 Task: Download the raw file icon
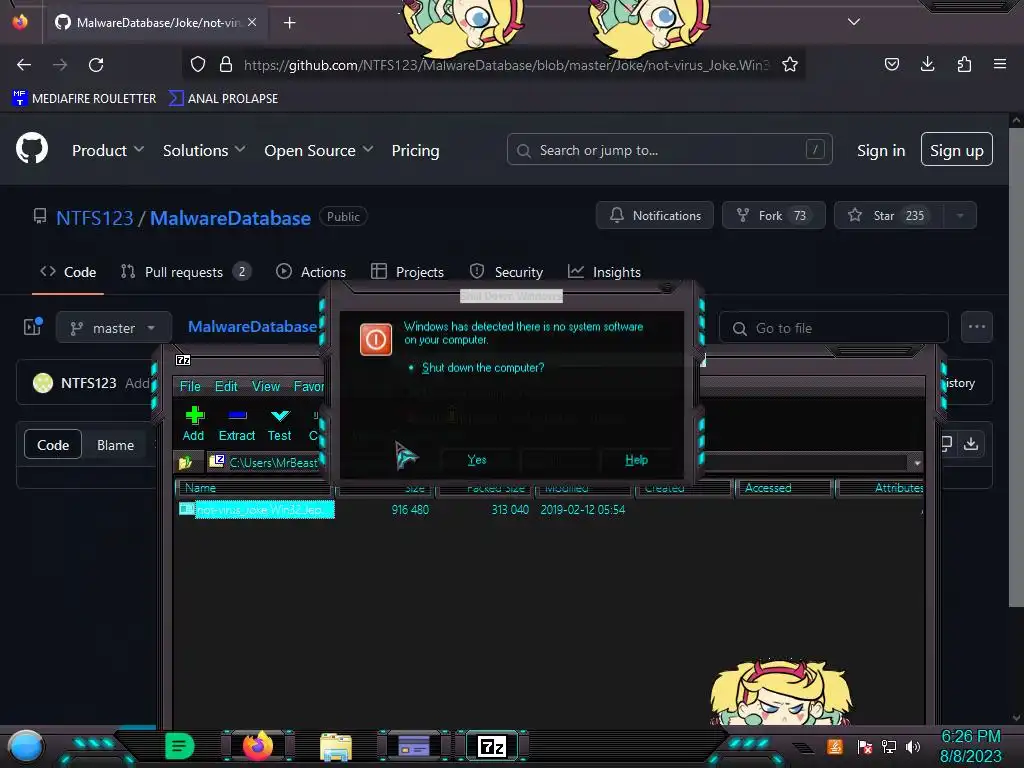(x=971, y=444)
